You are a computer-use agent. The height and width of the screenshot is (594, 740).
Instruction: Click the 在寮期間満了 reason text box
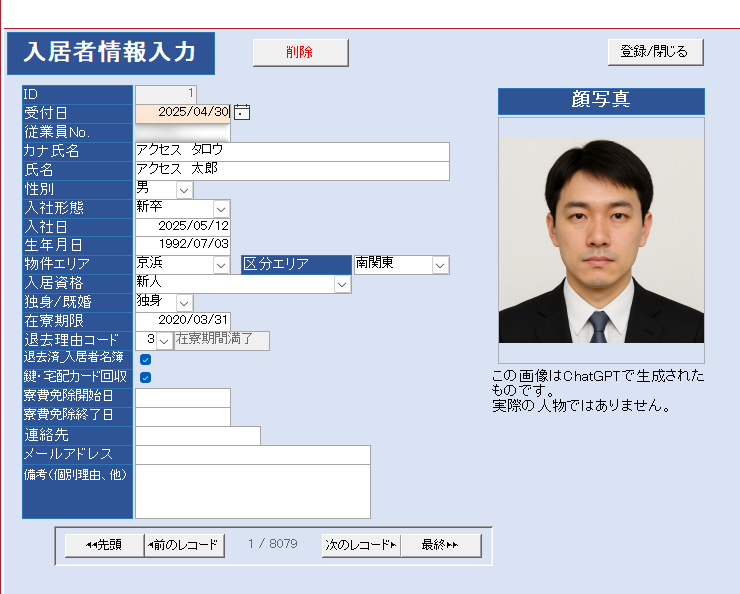[x=222, y=341]
